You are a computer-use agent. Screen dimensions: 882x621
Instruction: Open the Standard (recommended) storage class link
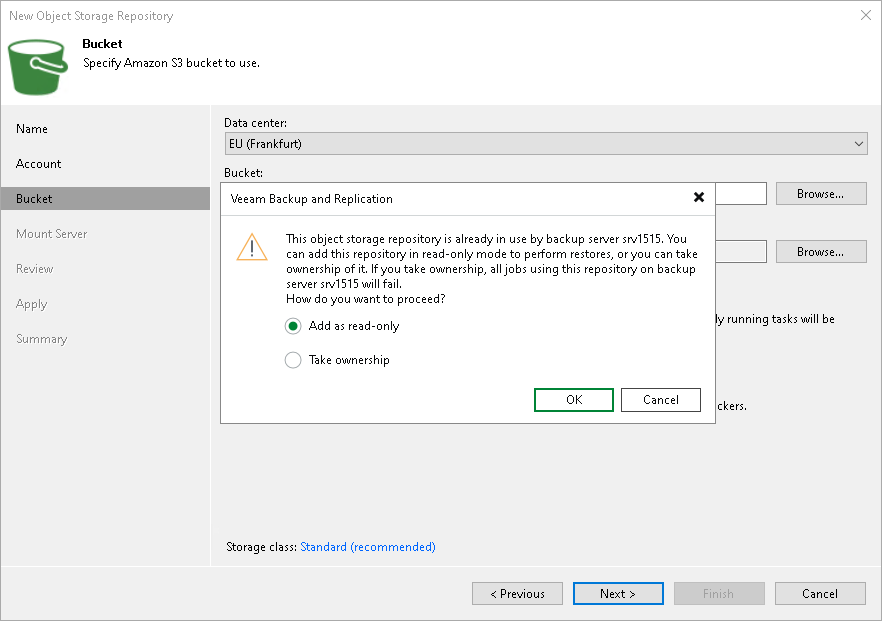tap(368, 547)
